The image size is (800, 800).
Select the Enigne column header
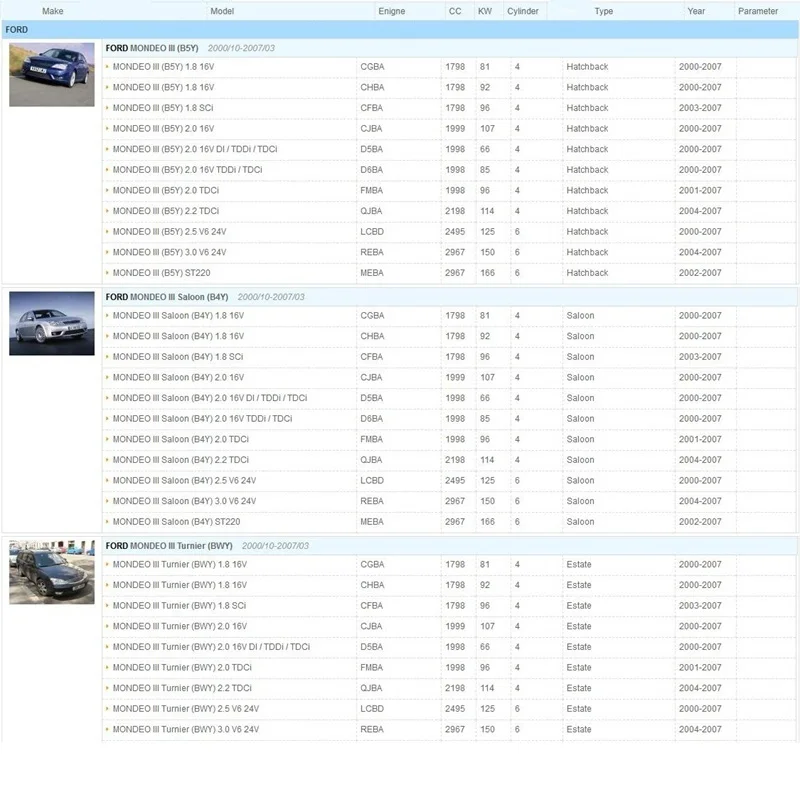click(x=391, y=11)
